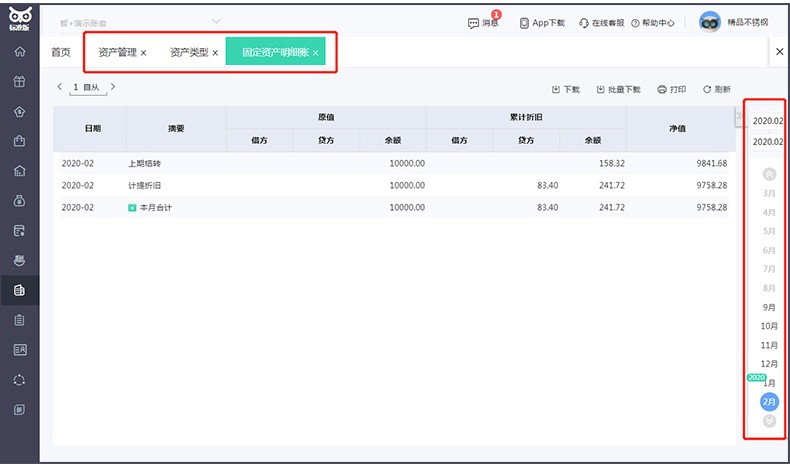Select 6月 in the month list
This screenshot has width=790, height=472.
(x=769, y=250)
